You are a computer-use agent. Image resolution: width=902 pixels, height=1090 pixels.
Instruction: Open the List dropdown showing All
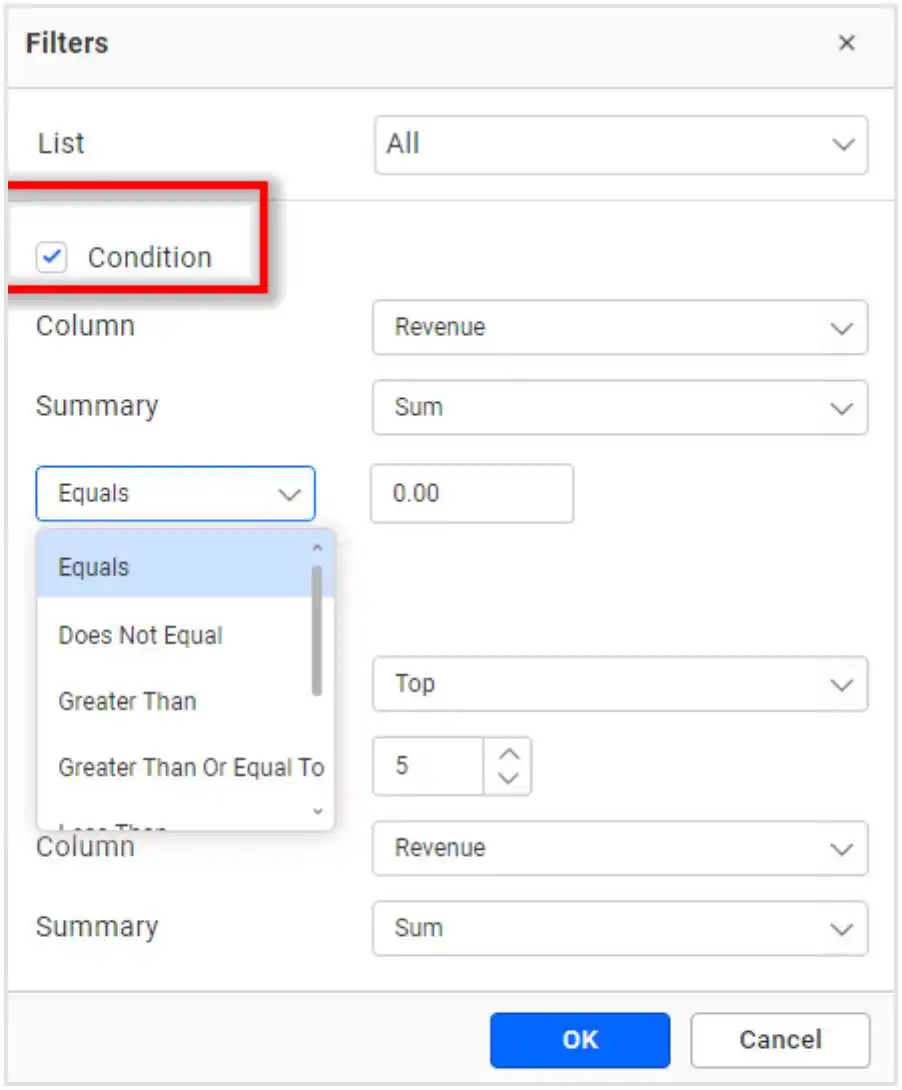(x=620, y=144)
